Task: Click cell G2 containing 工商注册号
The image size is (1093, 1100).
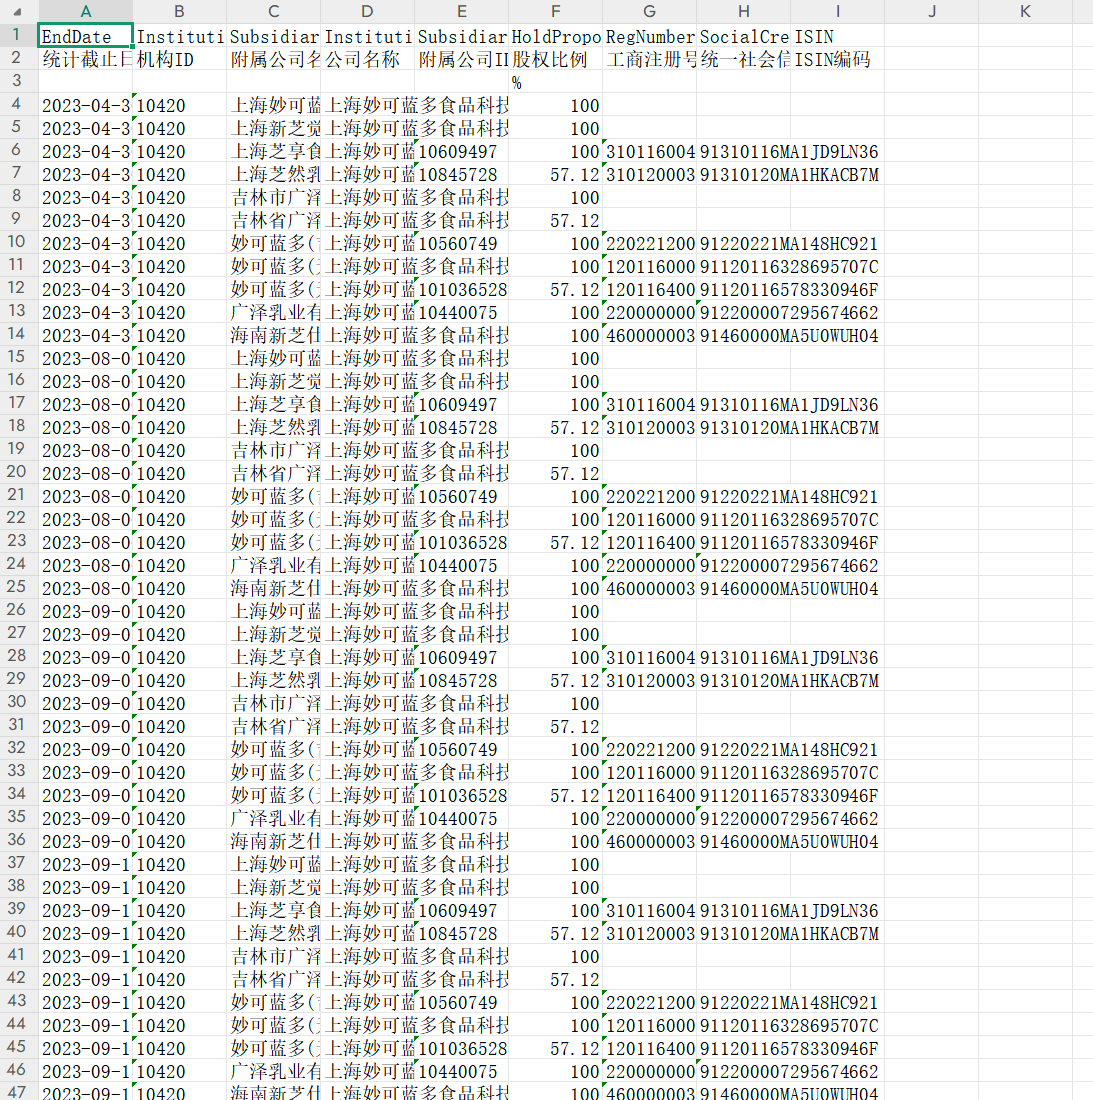Action: (650, 59)
